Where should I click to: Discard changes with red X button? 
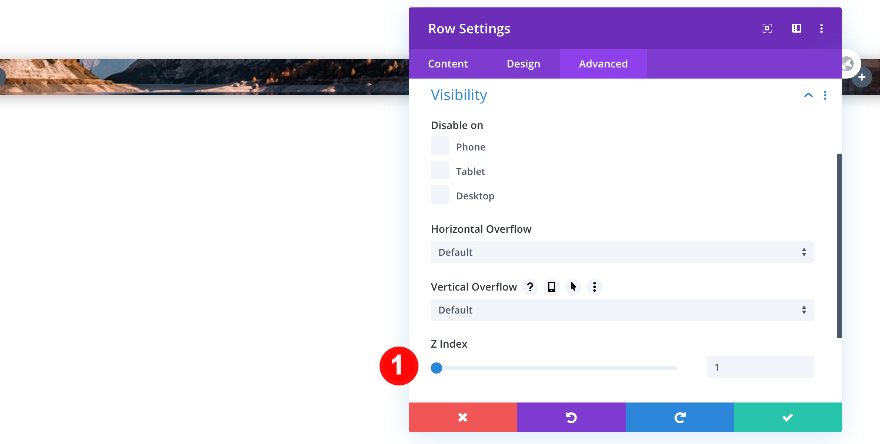[x=463, y=417]
